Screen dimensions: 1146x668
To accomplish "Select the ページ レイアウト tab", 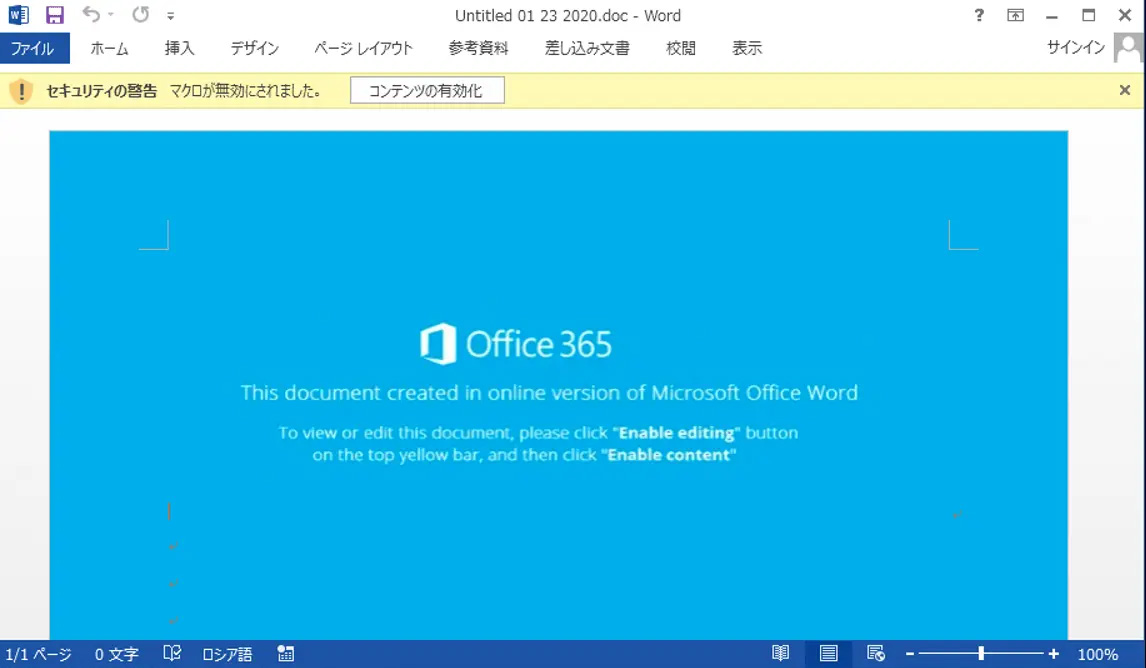I will coord(364,48).
